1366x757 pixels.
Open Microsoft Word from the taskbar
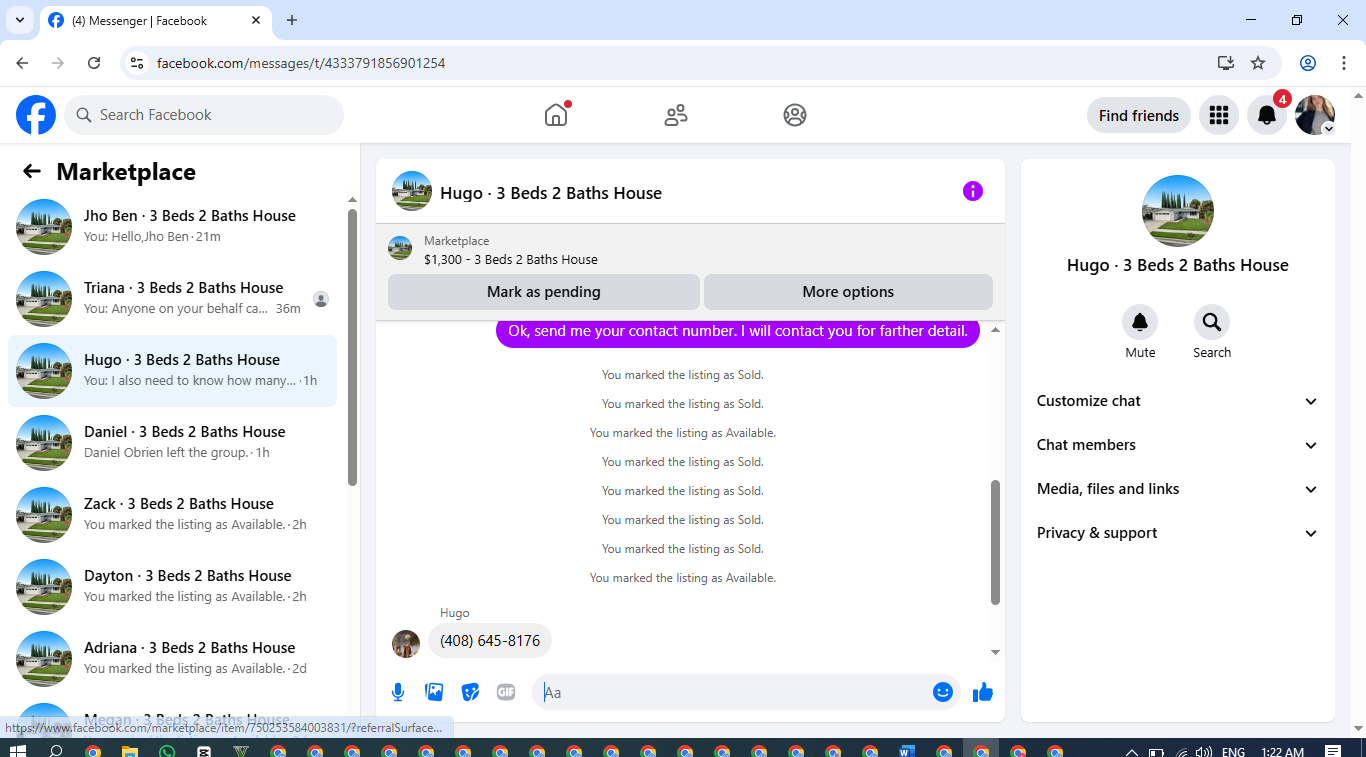click(908, 751)
